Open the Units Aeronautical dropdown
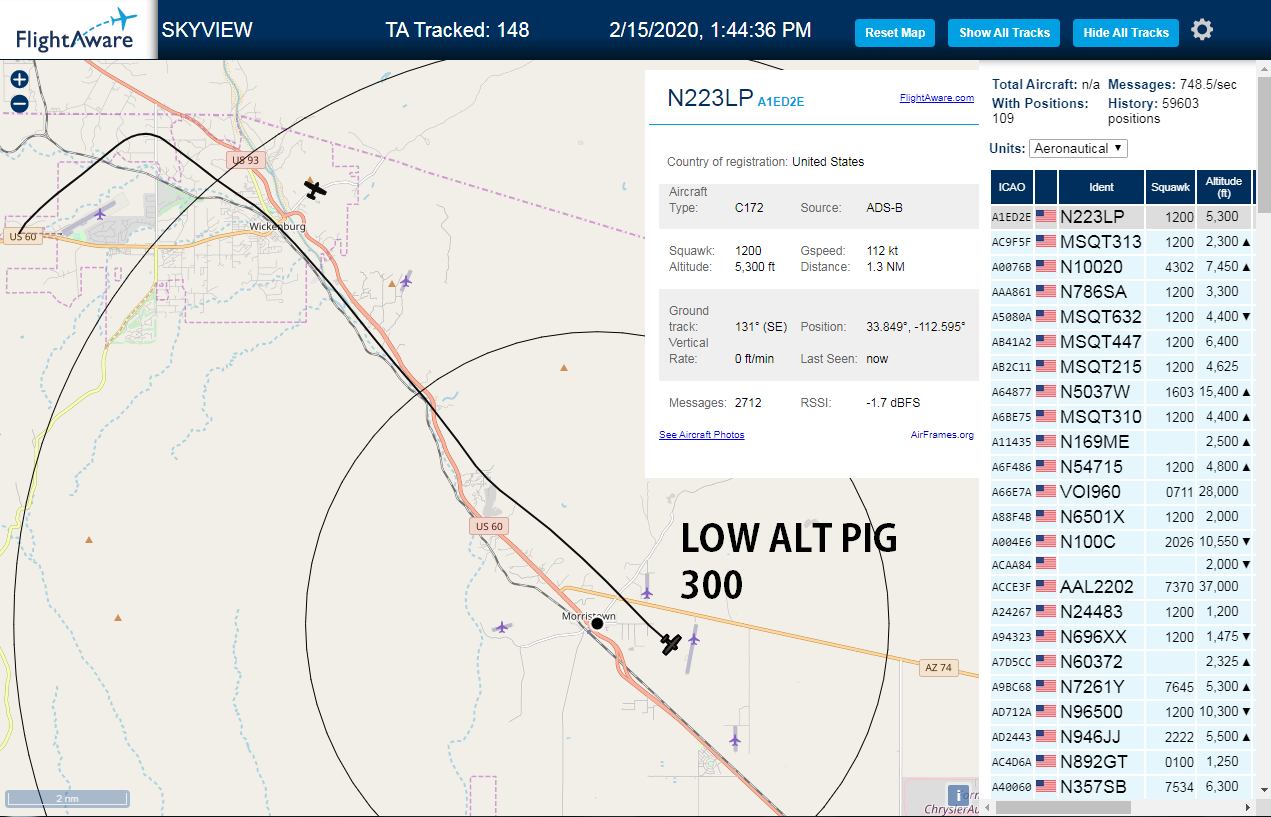This screenshot has height=817, width=1271. coord(1078,148)
